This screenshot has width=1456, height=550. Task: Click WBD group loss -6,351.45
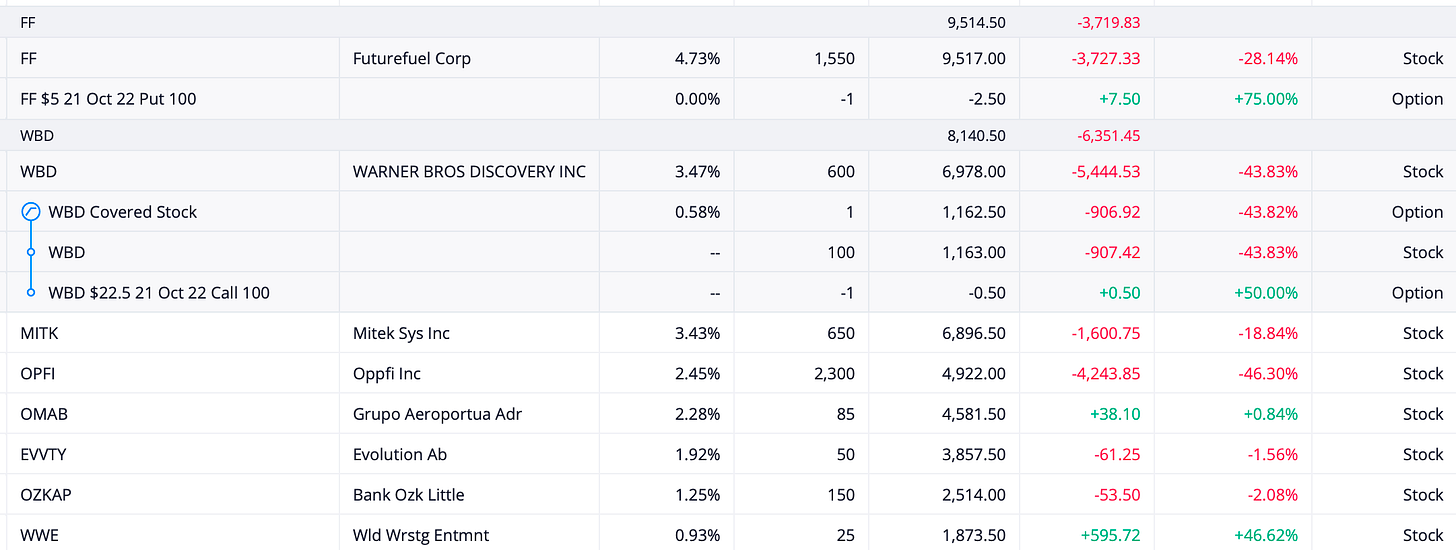(1109, 135)
